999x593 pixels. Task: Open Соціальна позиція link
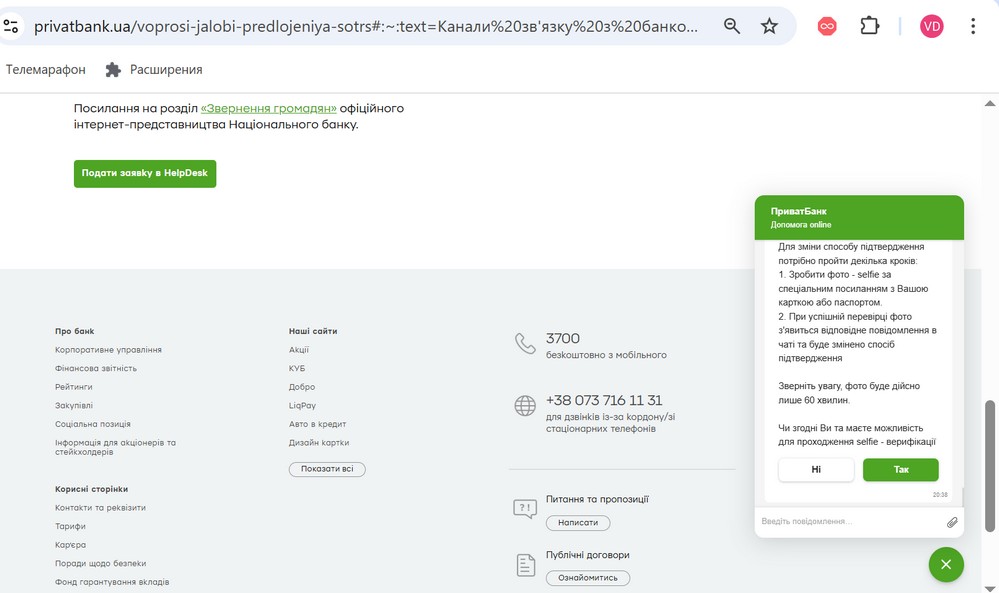click(93, 424)
